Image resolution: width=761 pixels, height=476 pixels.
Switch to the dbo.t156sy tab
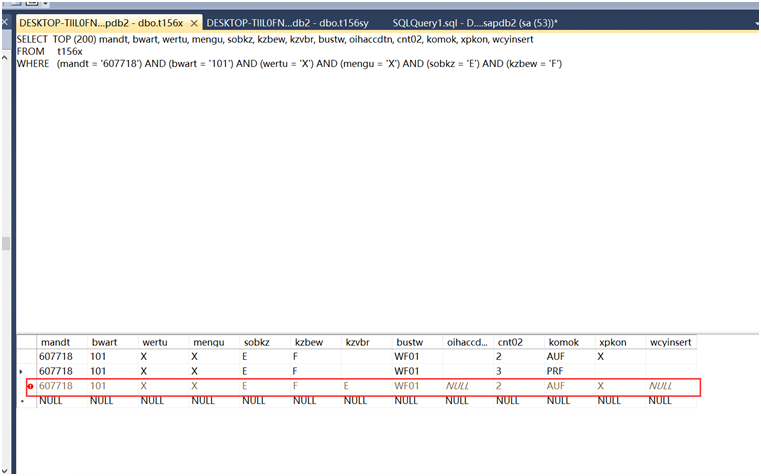coord(287,23)
